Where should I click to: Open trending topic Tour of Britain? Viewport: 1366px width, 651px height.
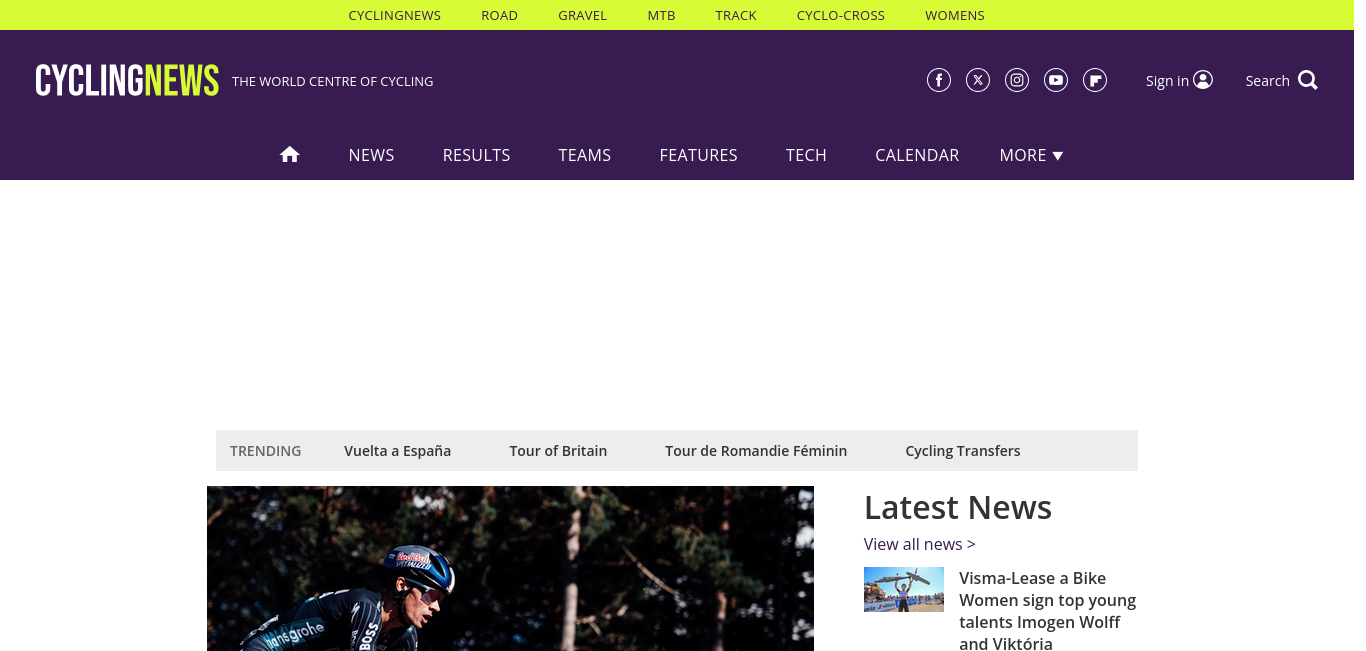point(558,451)
